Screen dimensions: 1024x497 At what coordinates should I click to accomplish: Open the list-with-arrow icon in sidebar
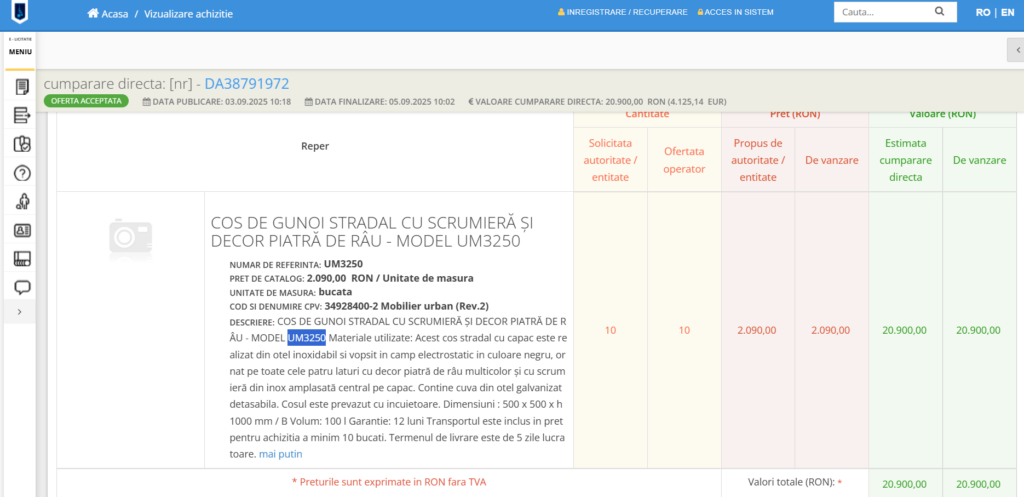(x=21, y=116)
